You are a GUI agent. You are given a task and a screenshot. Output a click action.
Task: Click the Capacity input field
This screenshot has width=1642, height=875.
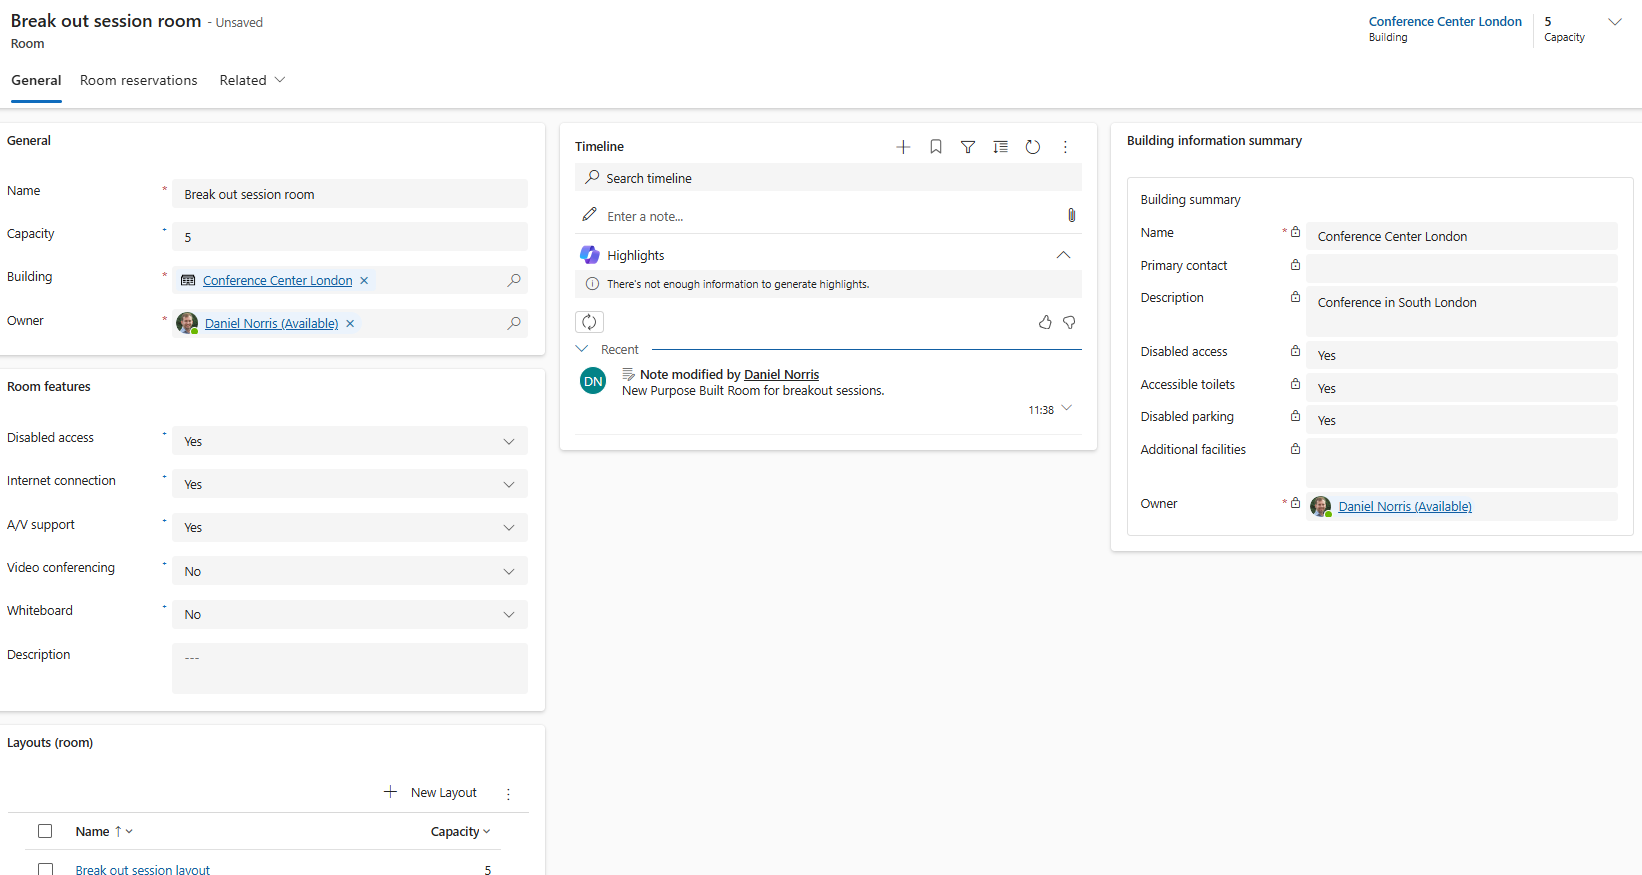tap(350, 237)
